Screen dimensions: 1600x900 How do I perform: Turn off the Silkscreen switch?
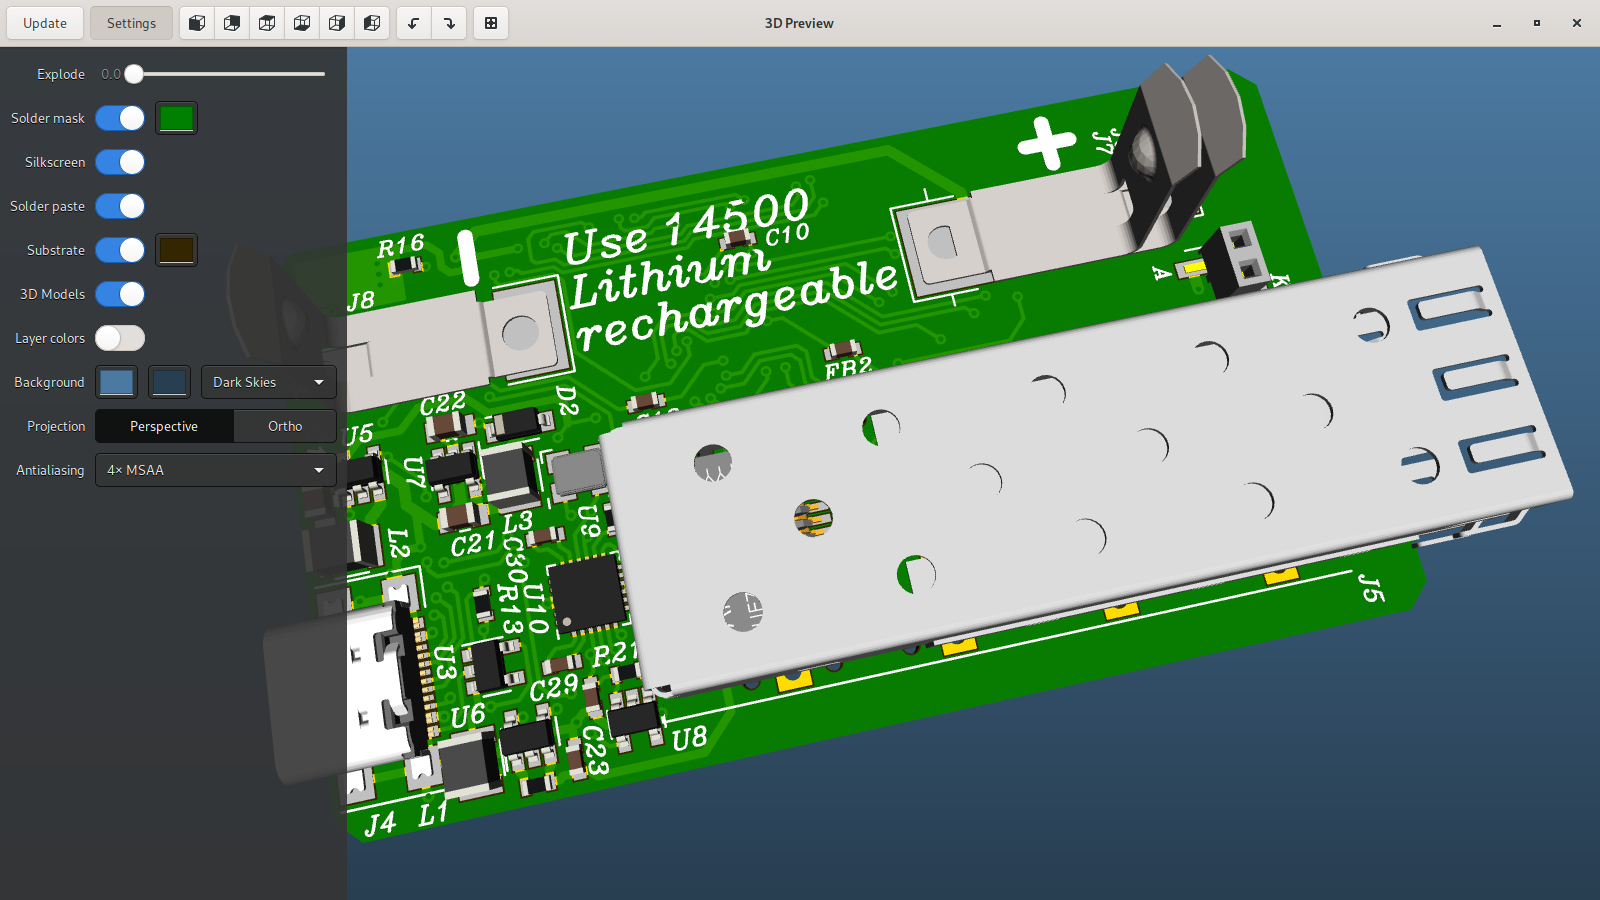tap(120, 162)
